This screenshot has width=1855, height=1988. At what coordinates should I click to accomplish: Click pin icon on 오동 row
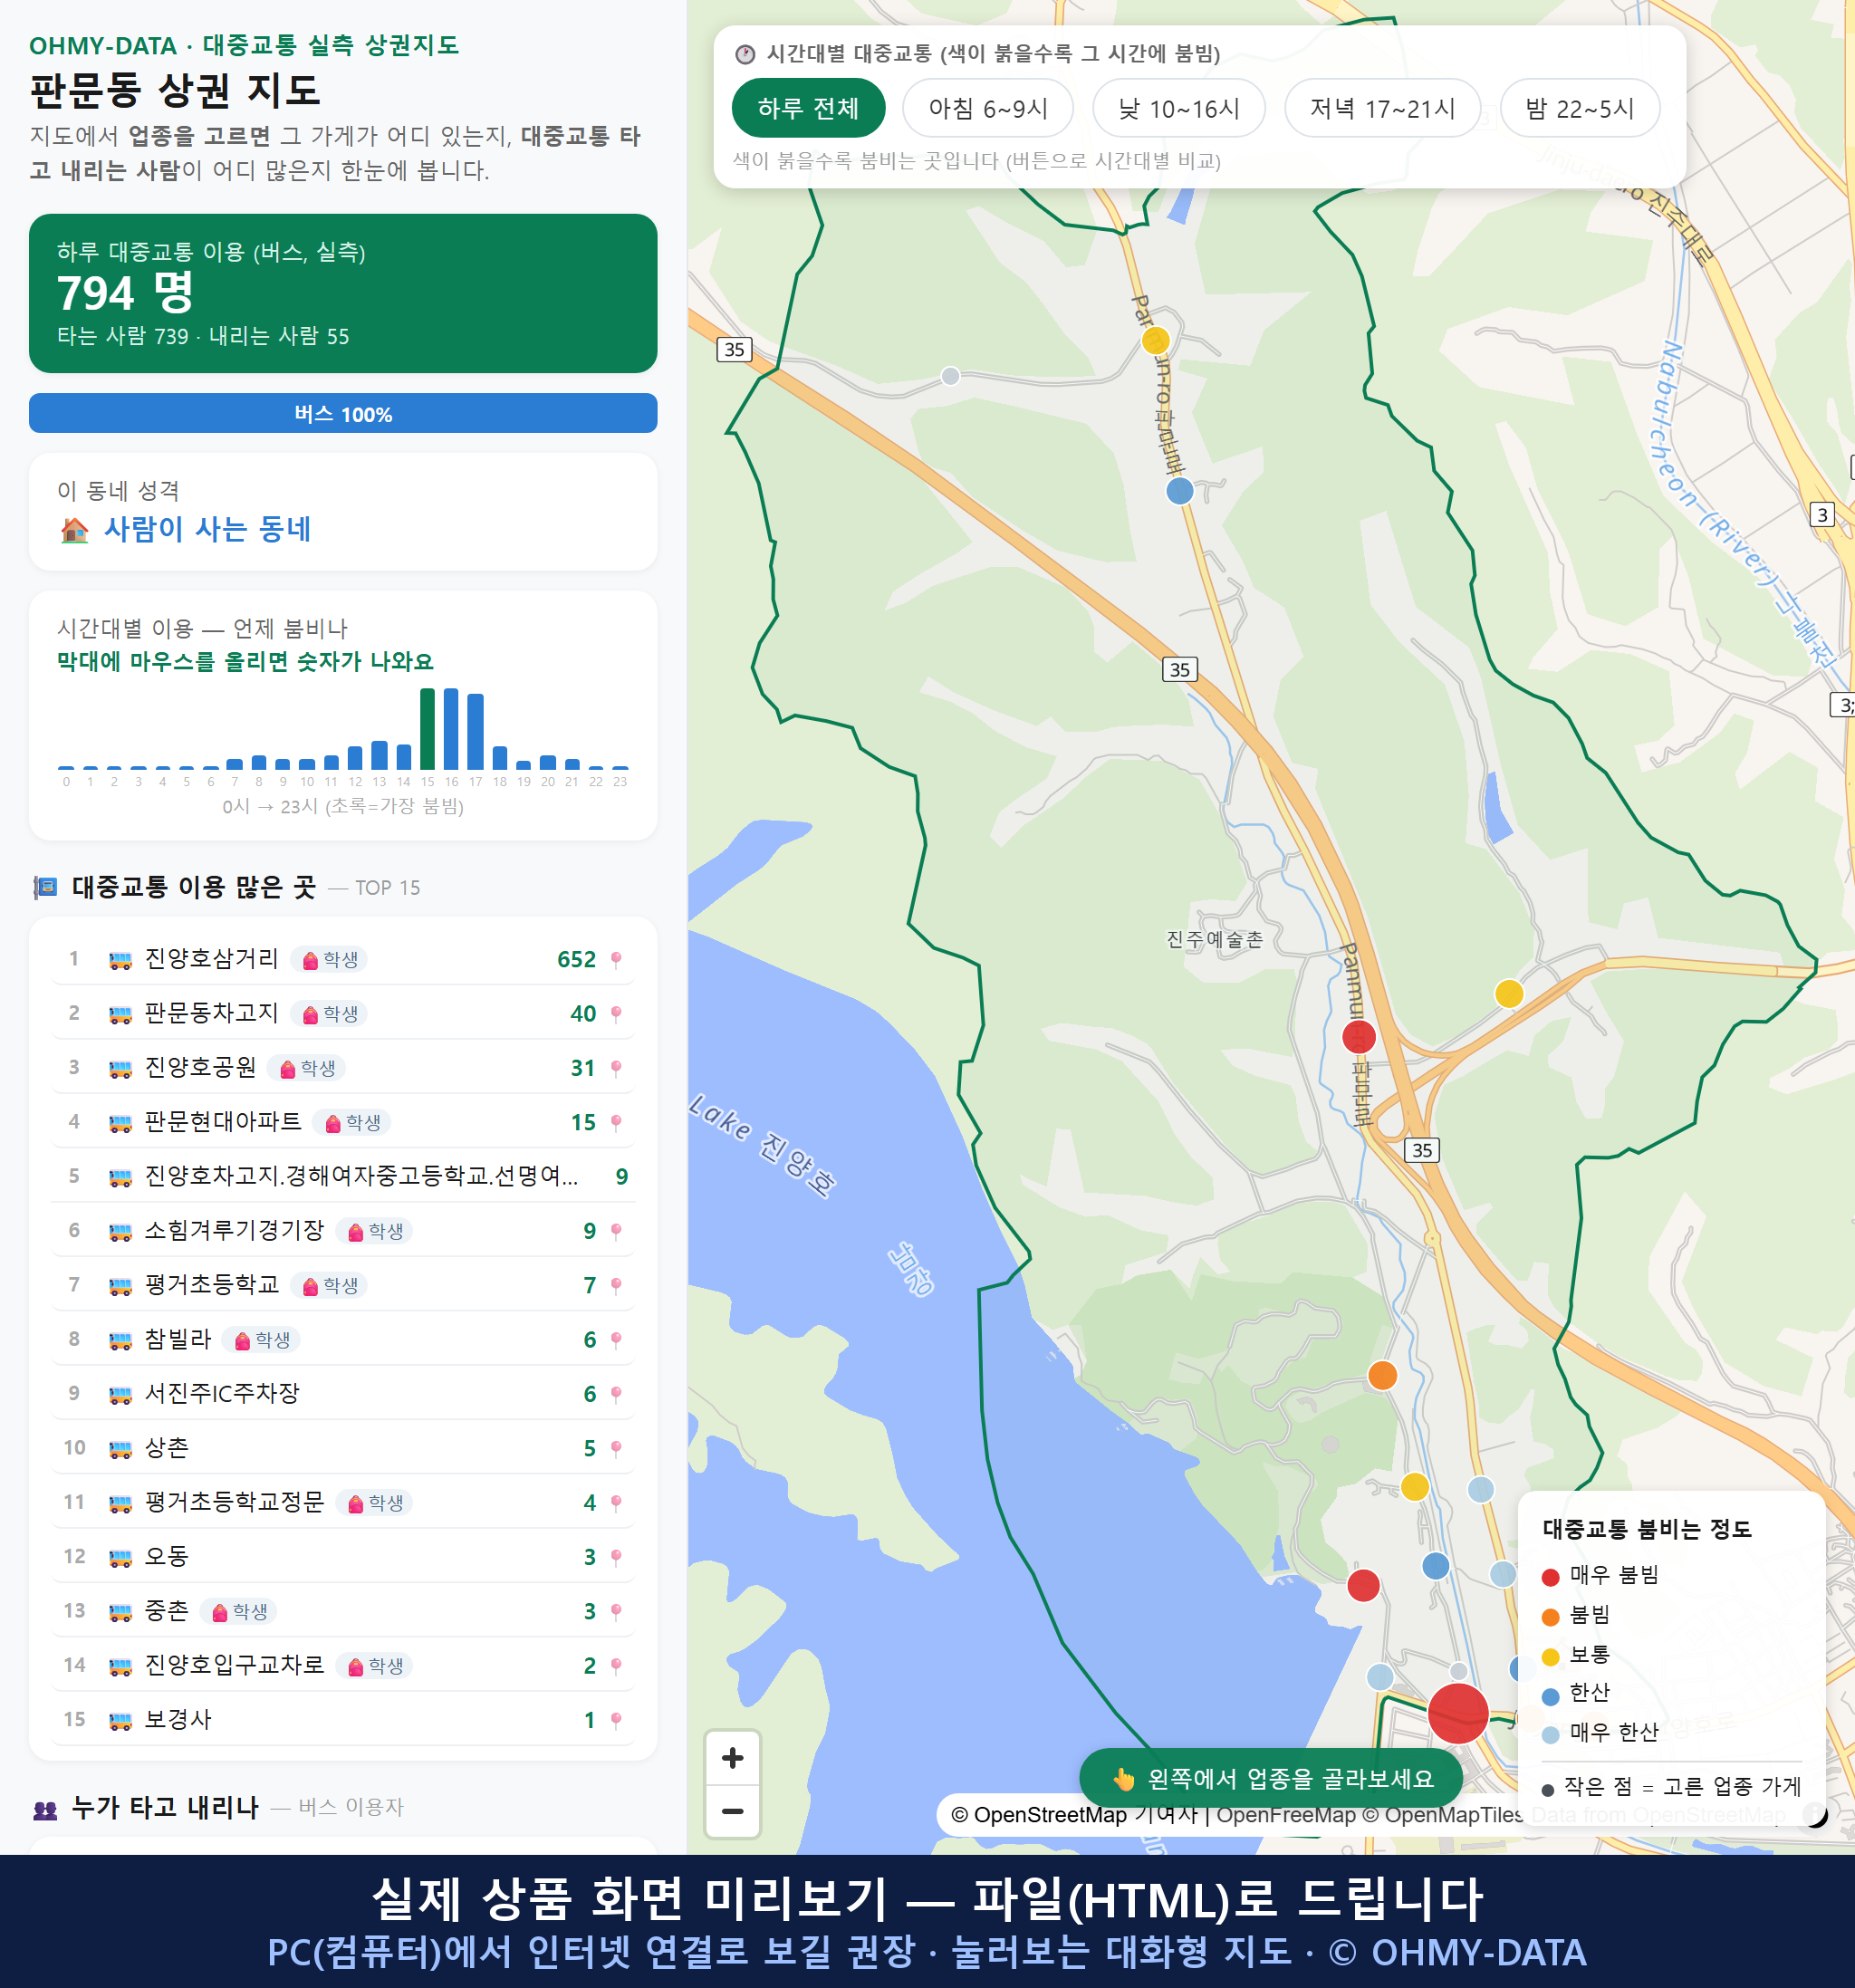pyautogui.click(x=616, y=1557)
